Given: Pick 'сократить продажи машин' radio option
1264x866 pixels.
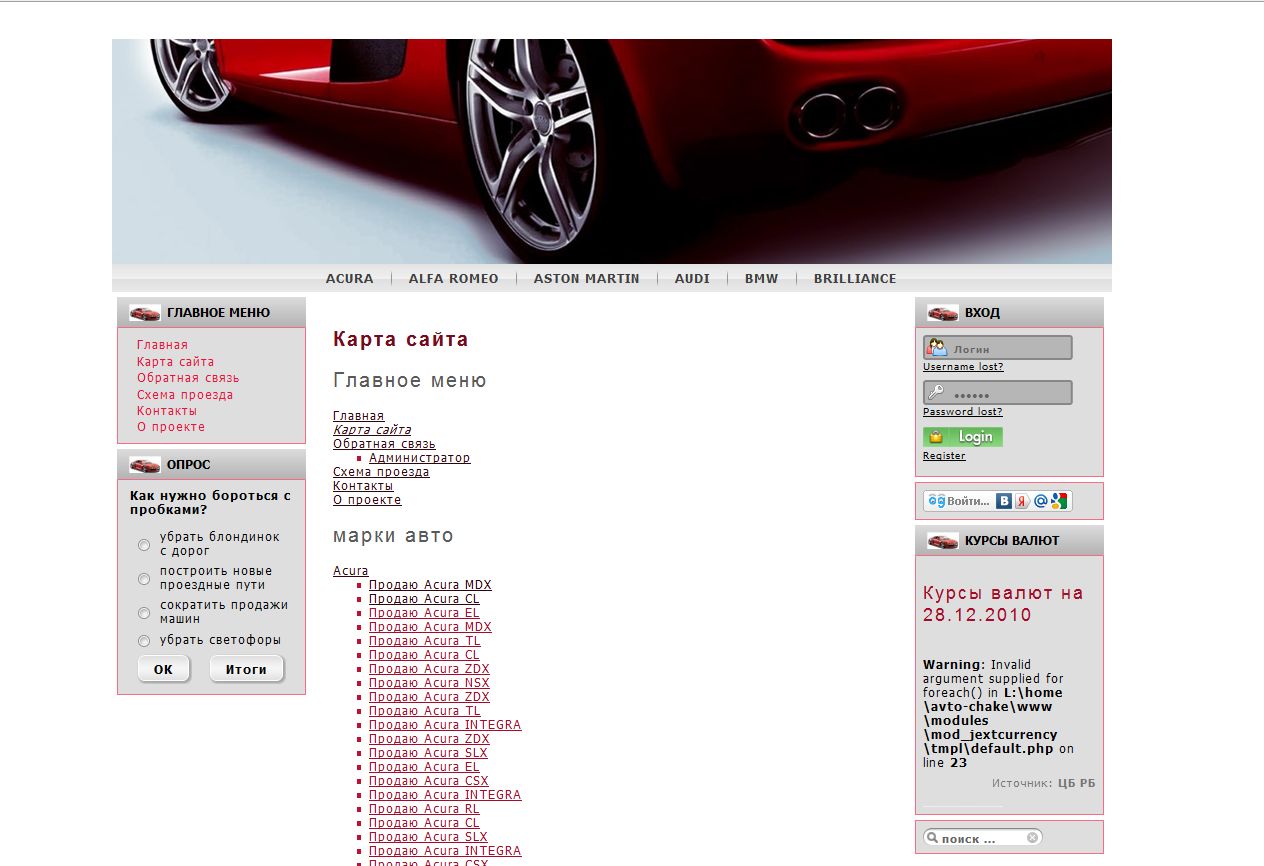Looking at the screenshot, I should coord(144,613).
